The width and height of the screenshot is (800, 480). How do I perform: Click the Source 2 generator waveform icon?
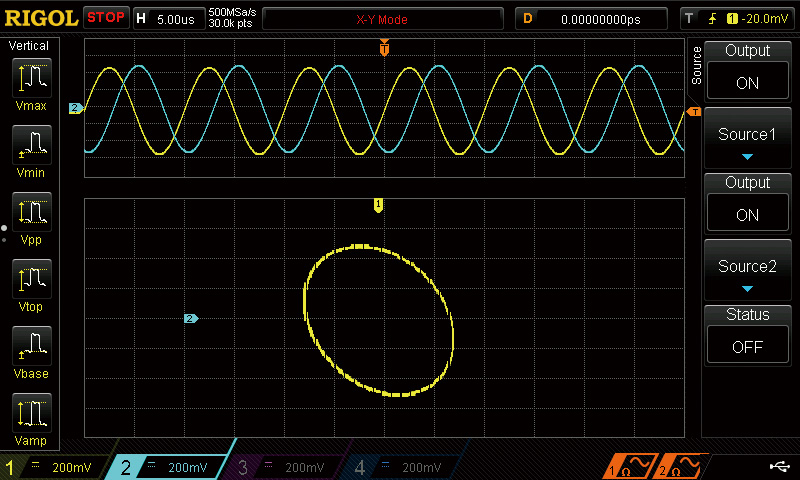pos(680,466)
